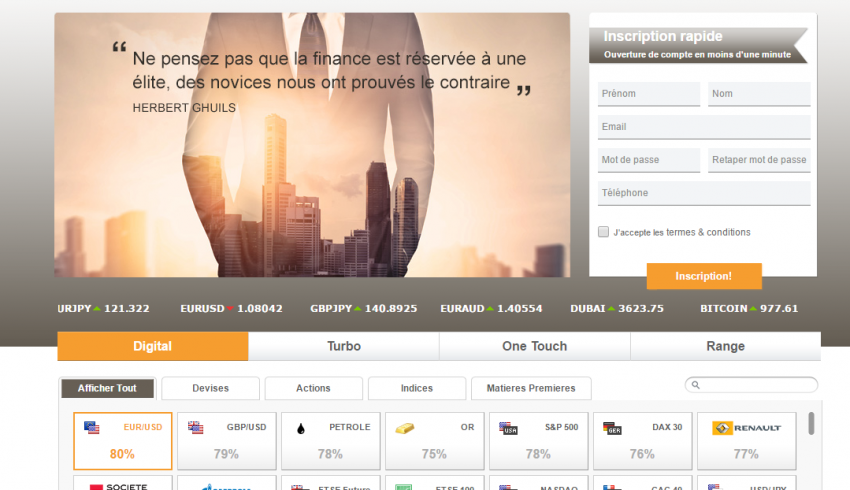Switch to the One Touch tab
The width and height of the screenshot is (850, 490).
pyautogui.click(x=534, y=346)
